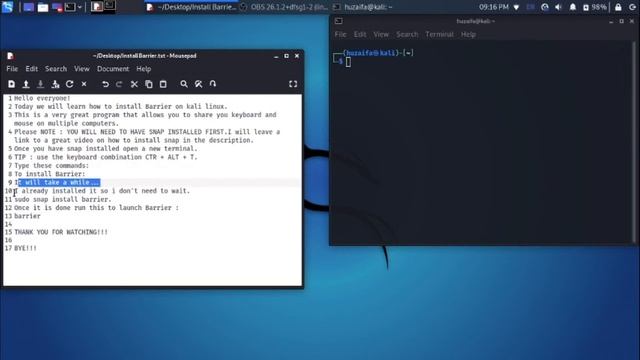Open the Kali applications menu icon

pyautogui.click(x=7, y=7)
